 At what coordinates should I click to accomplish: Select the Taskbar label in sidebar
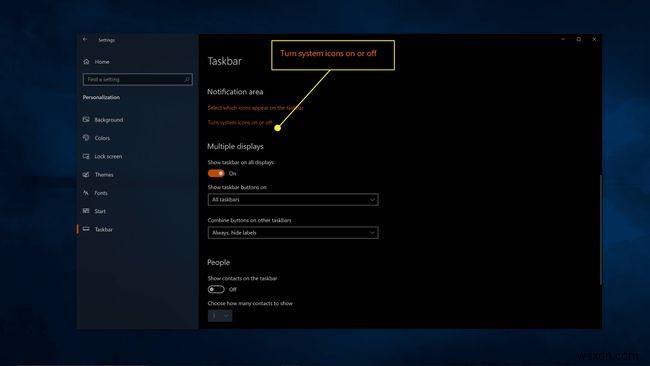(104, 230)
